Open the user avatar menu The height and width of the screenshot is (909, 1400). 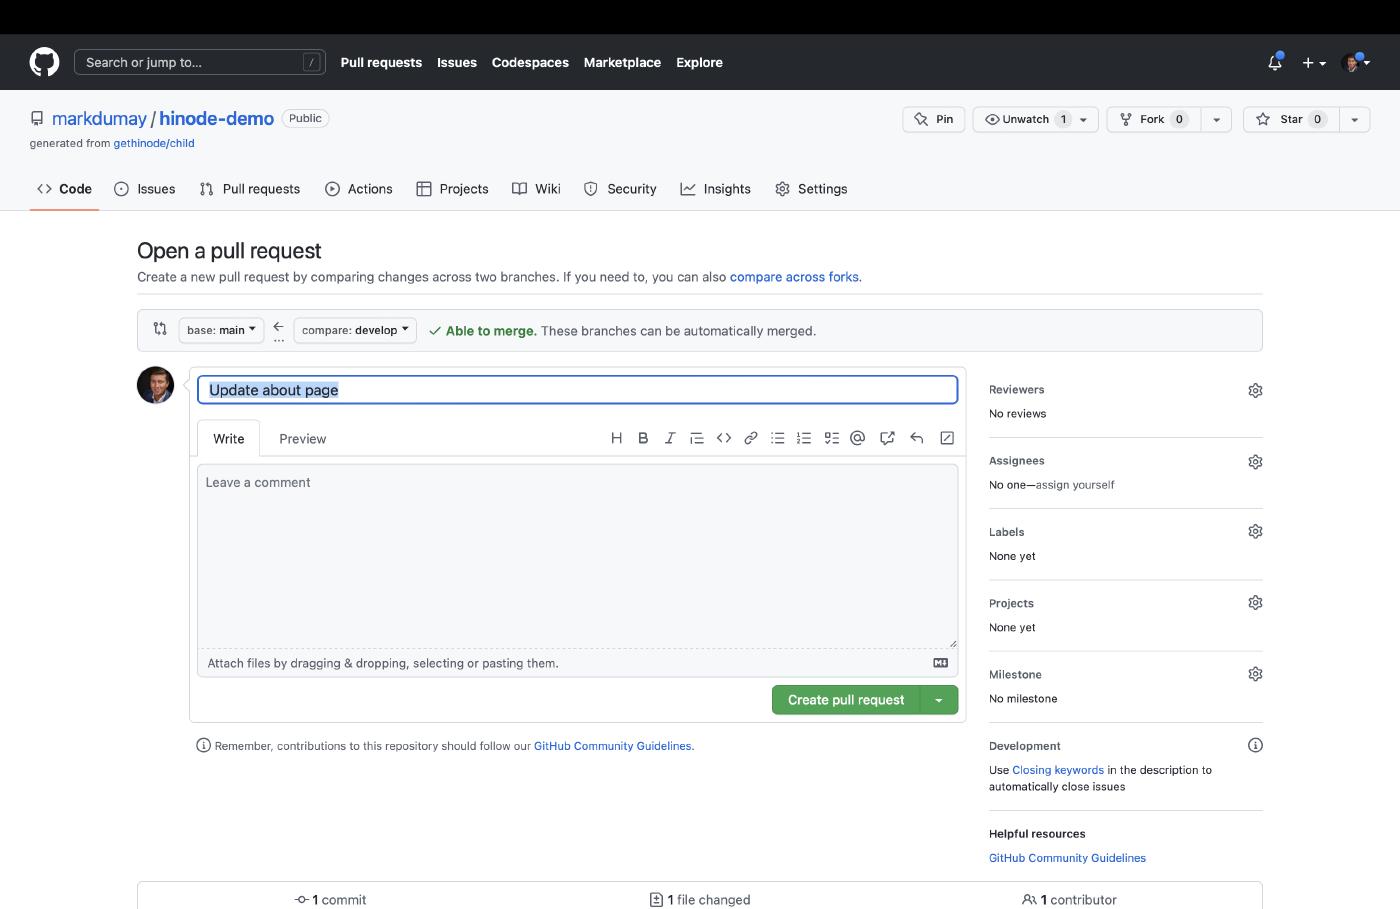click(x=1356, y=62)
